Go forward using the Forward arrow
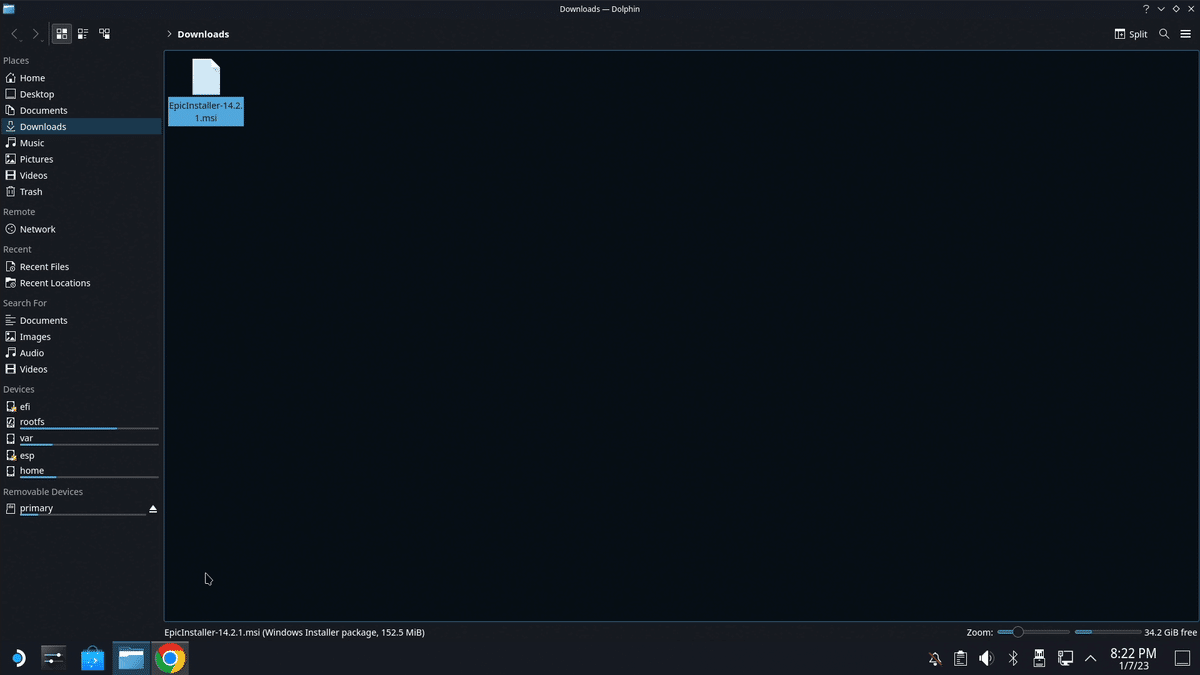 (37, 34)
